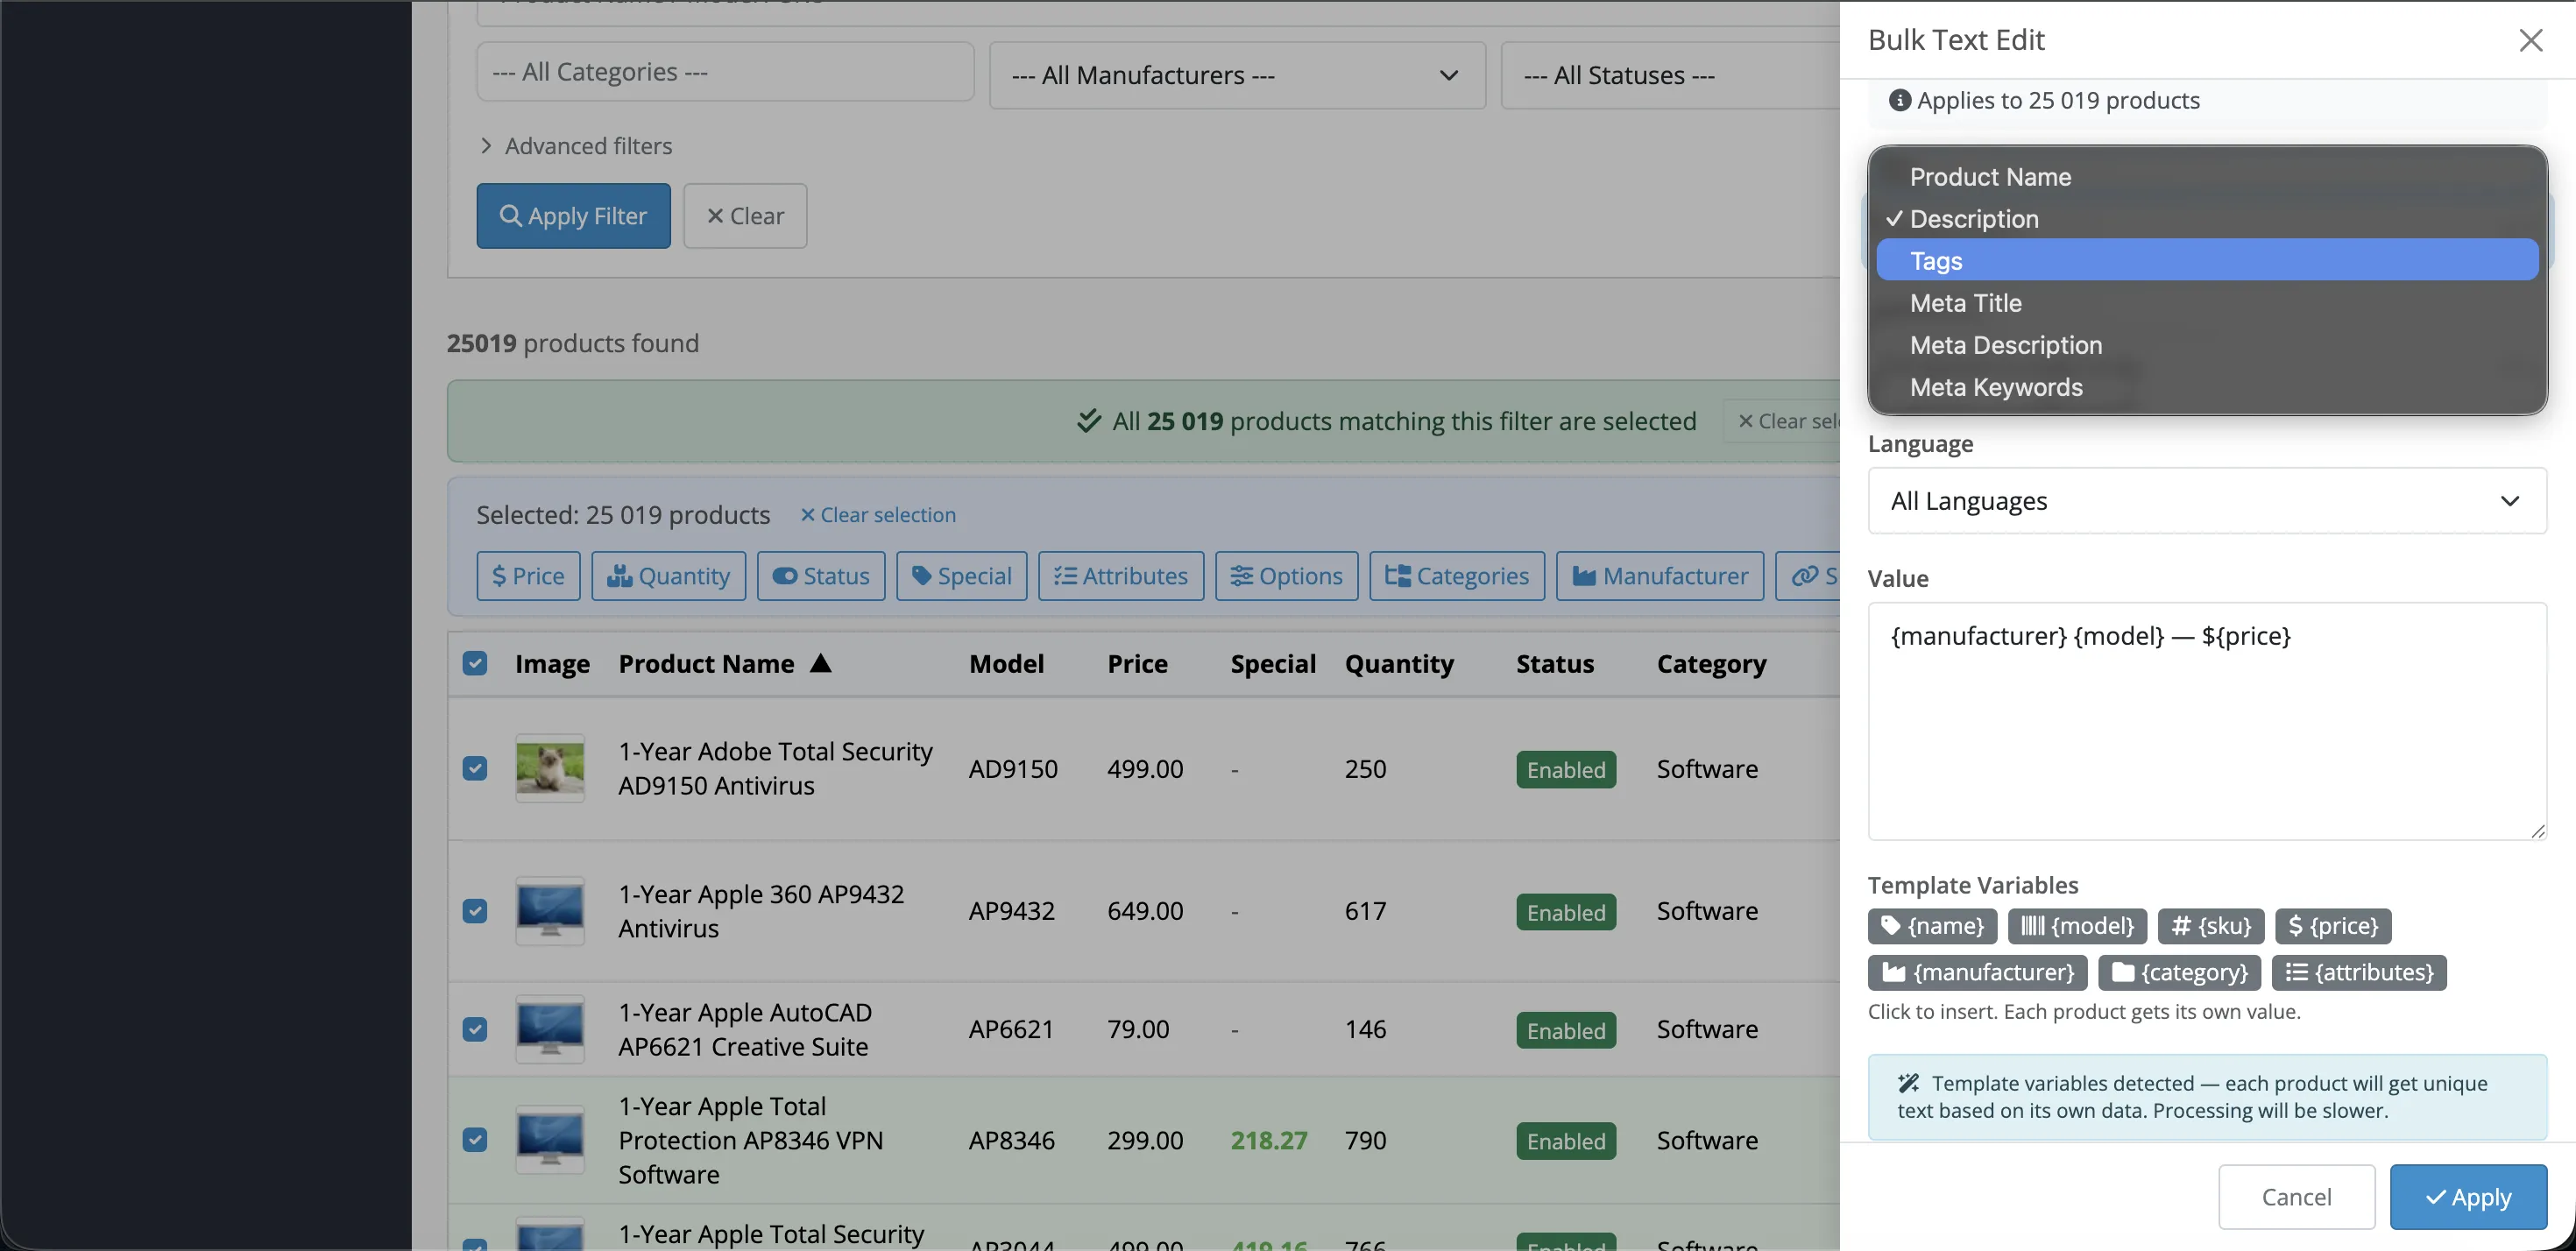Sort by Product Name column

click(725, 664)
